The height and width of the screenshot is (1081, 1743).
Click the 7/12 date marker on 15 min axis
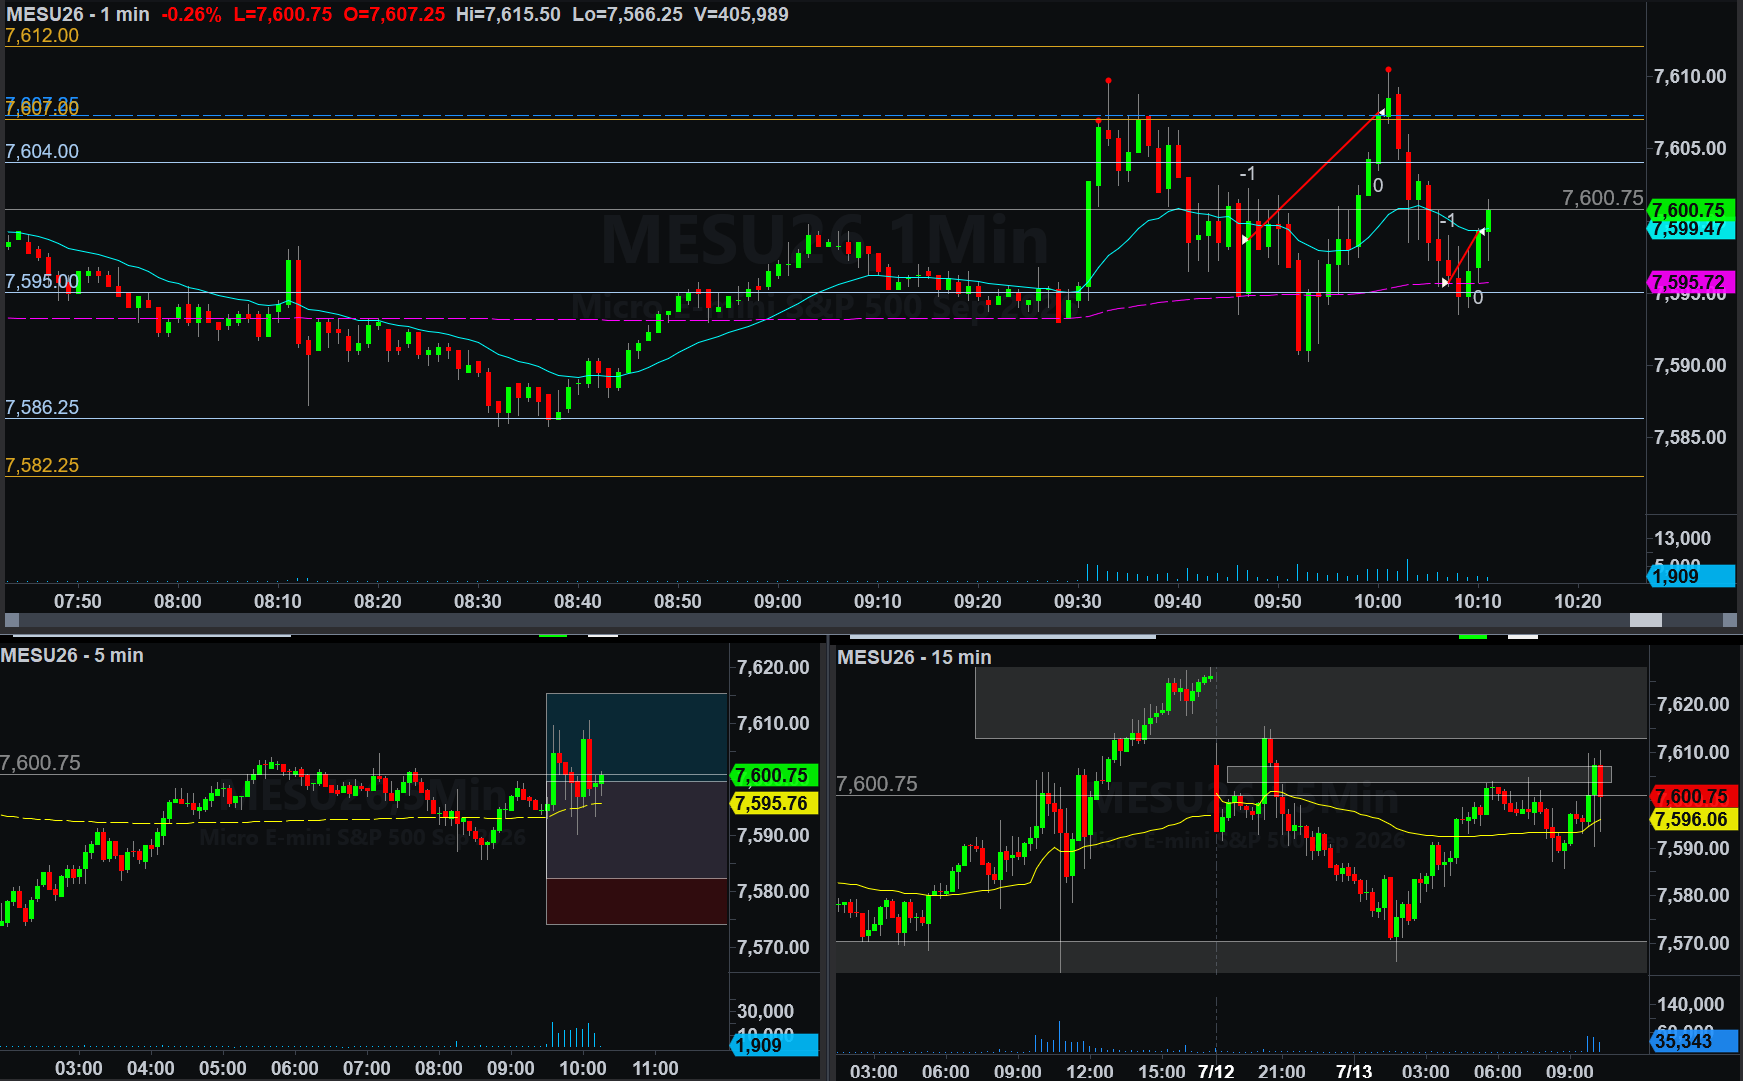(1216, 1071)
